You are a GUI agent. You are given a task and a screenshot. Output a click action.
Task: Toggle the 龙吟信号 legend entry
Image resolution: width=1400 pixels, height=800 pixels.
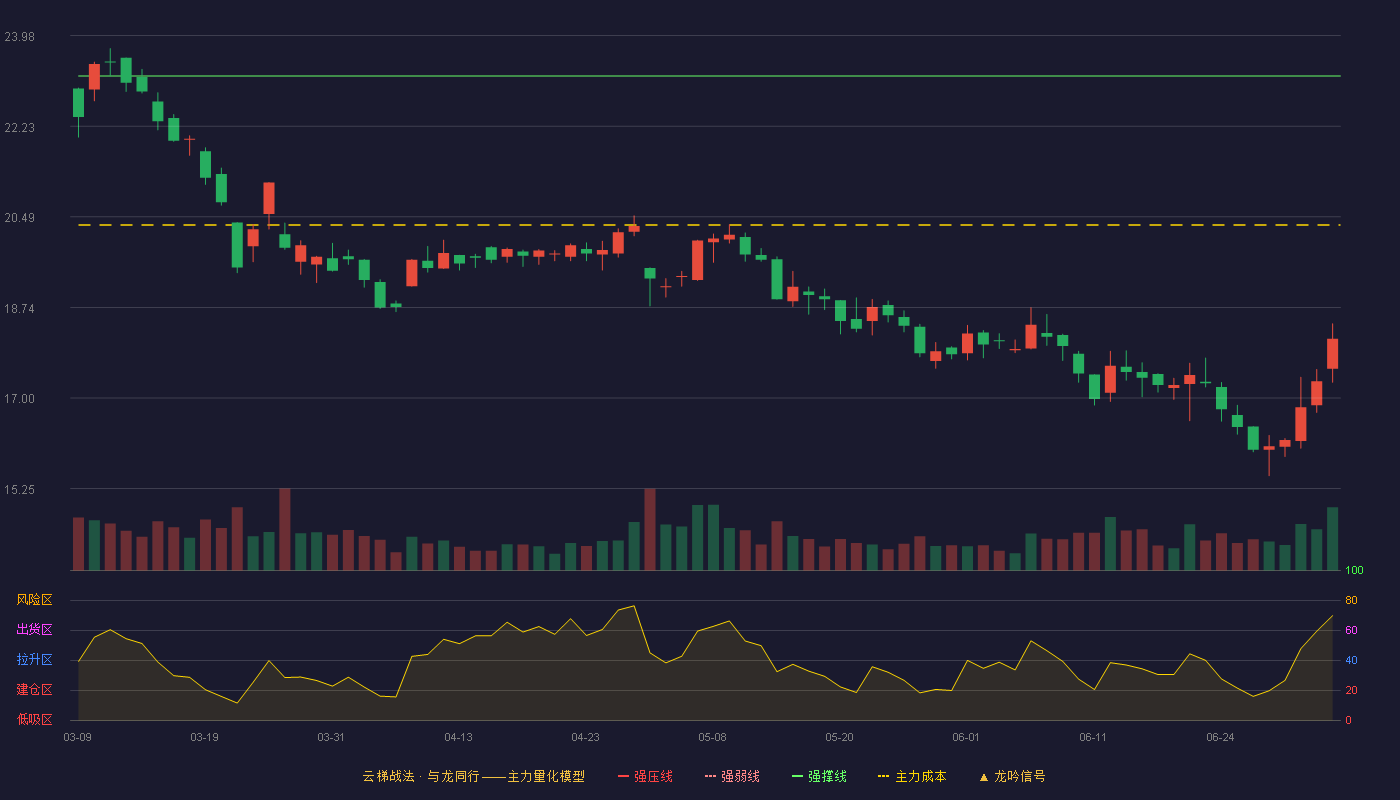click(1011, 776)
